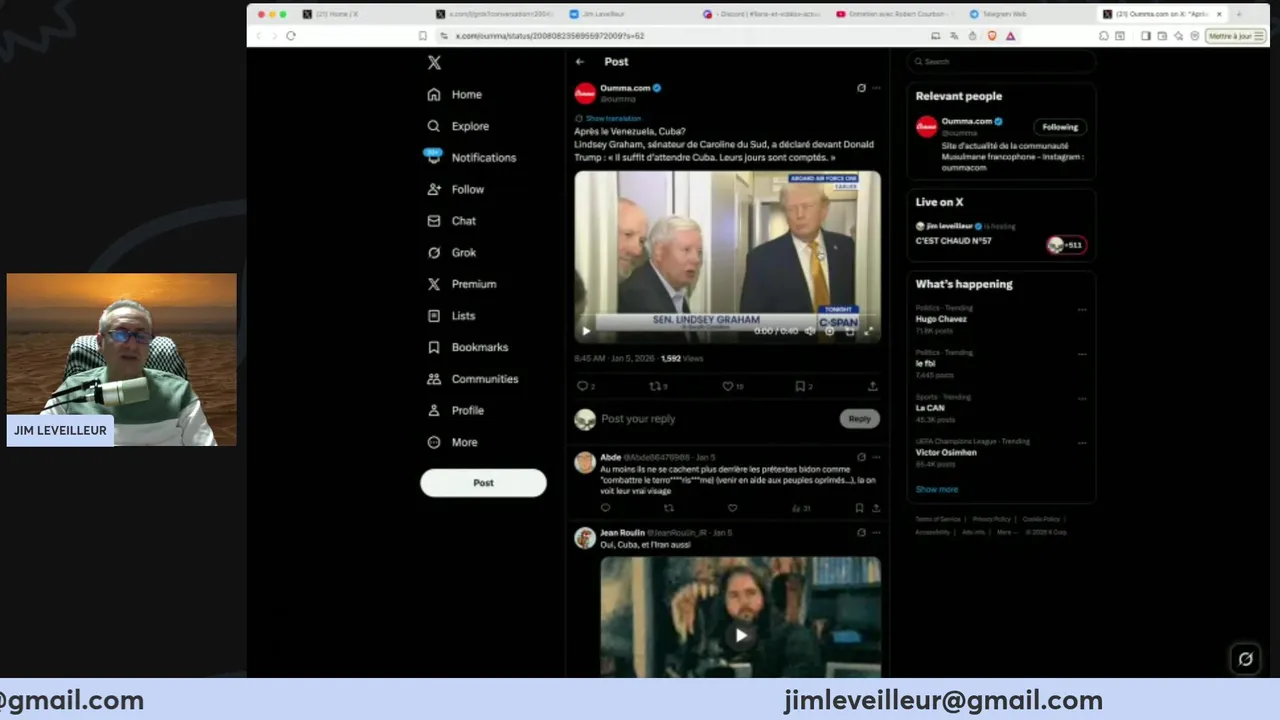This screenshot has height=720, width=1280.
Task: Open Victor Osimhen trending topic
Action: [946, 452]
